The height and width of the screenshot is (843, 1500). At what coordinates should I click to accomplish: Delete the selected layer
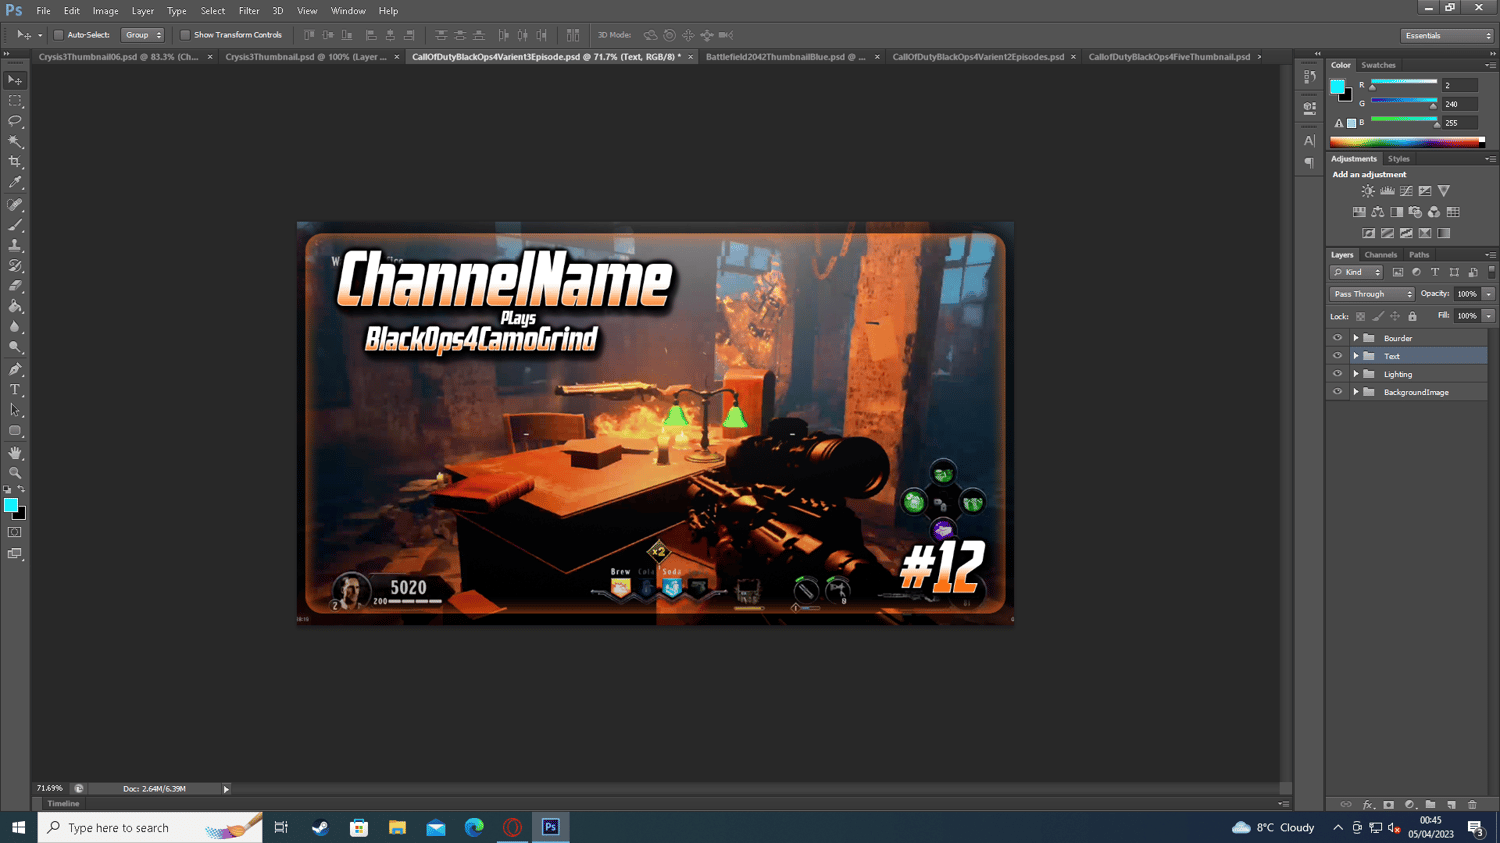click(1472, 805)
